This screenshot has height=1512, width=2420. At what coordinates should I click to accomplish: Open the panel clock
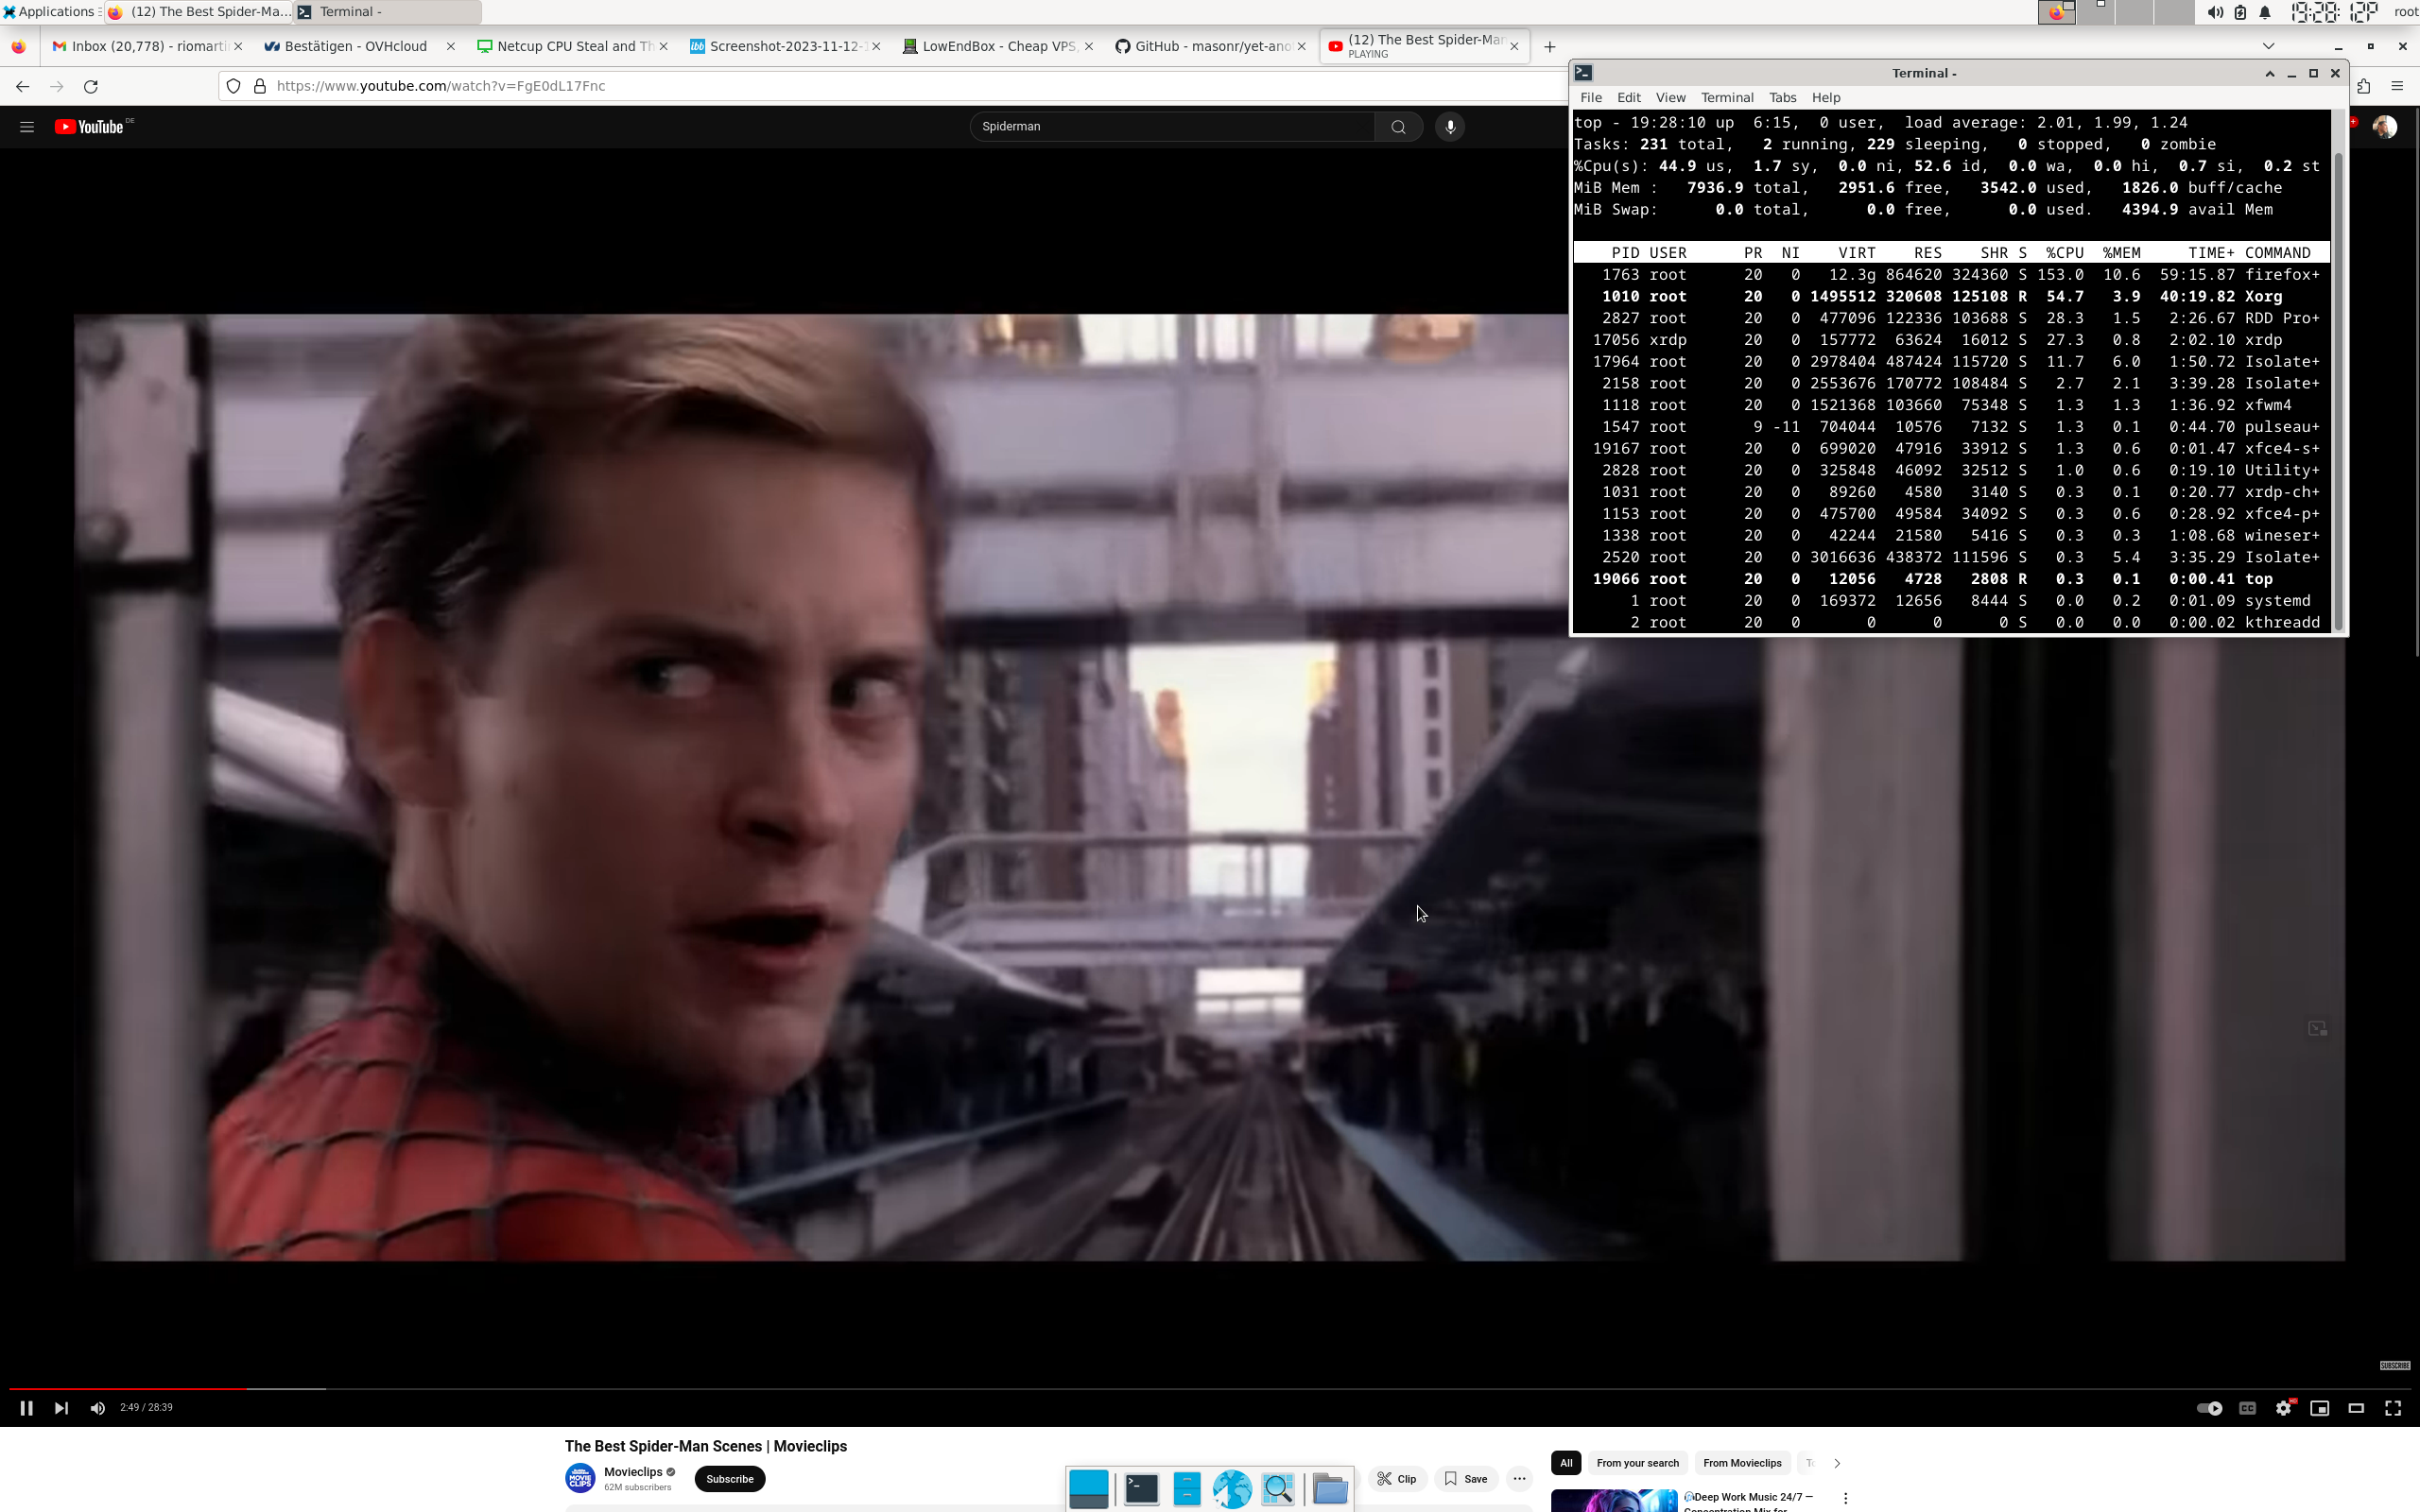click(2334, 12)
